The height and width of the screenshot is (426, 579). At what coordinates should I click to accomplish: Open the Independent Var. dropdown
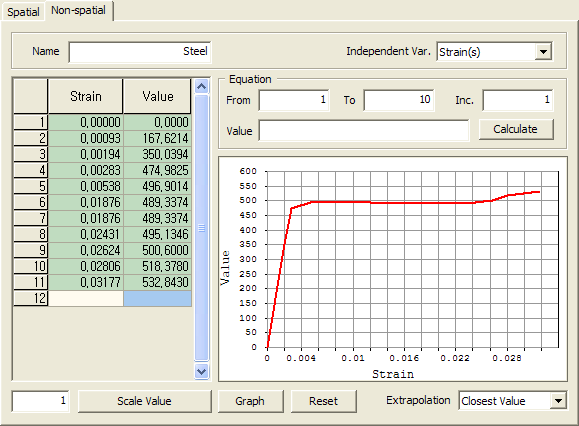pos(543,52)
